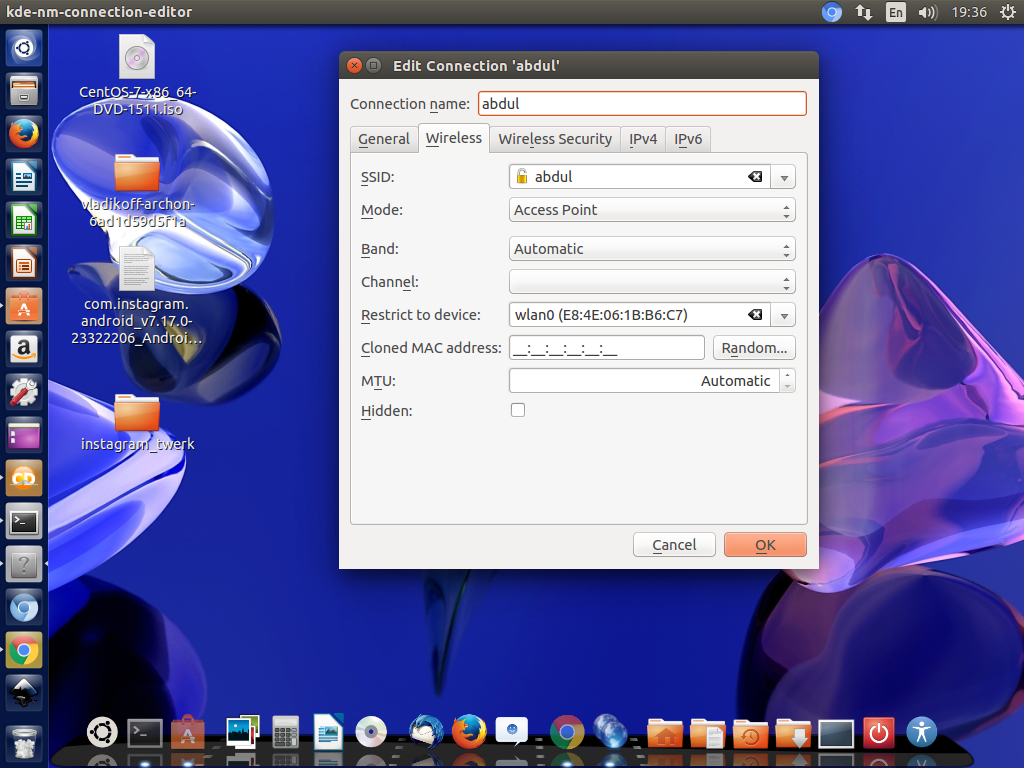Toggle the Hidden network checkbox

coord(518,410)
